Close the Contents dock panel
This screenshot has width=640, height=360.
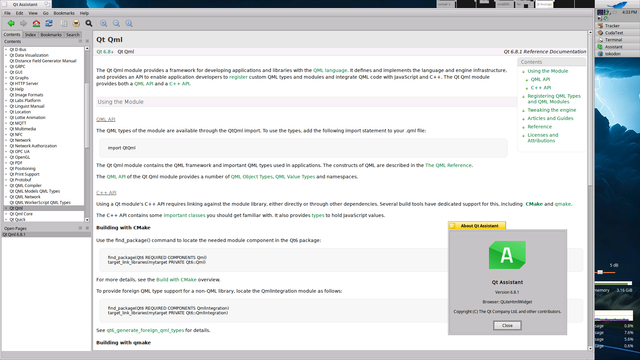(87, 41)
